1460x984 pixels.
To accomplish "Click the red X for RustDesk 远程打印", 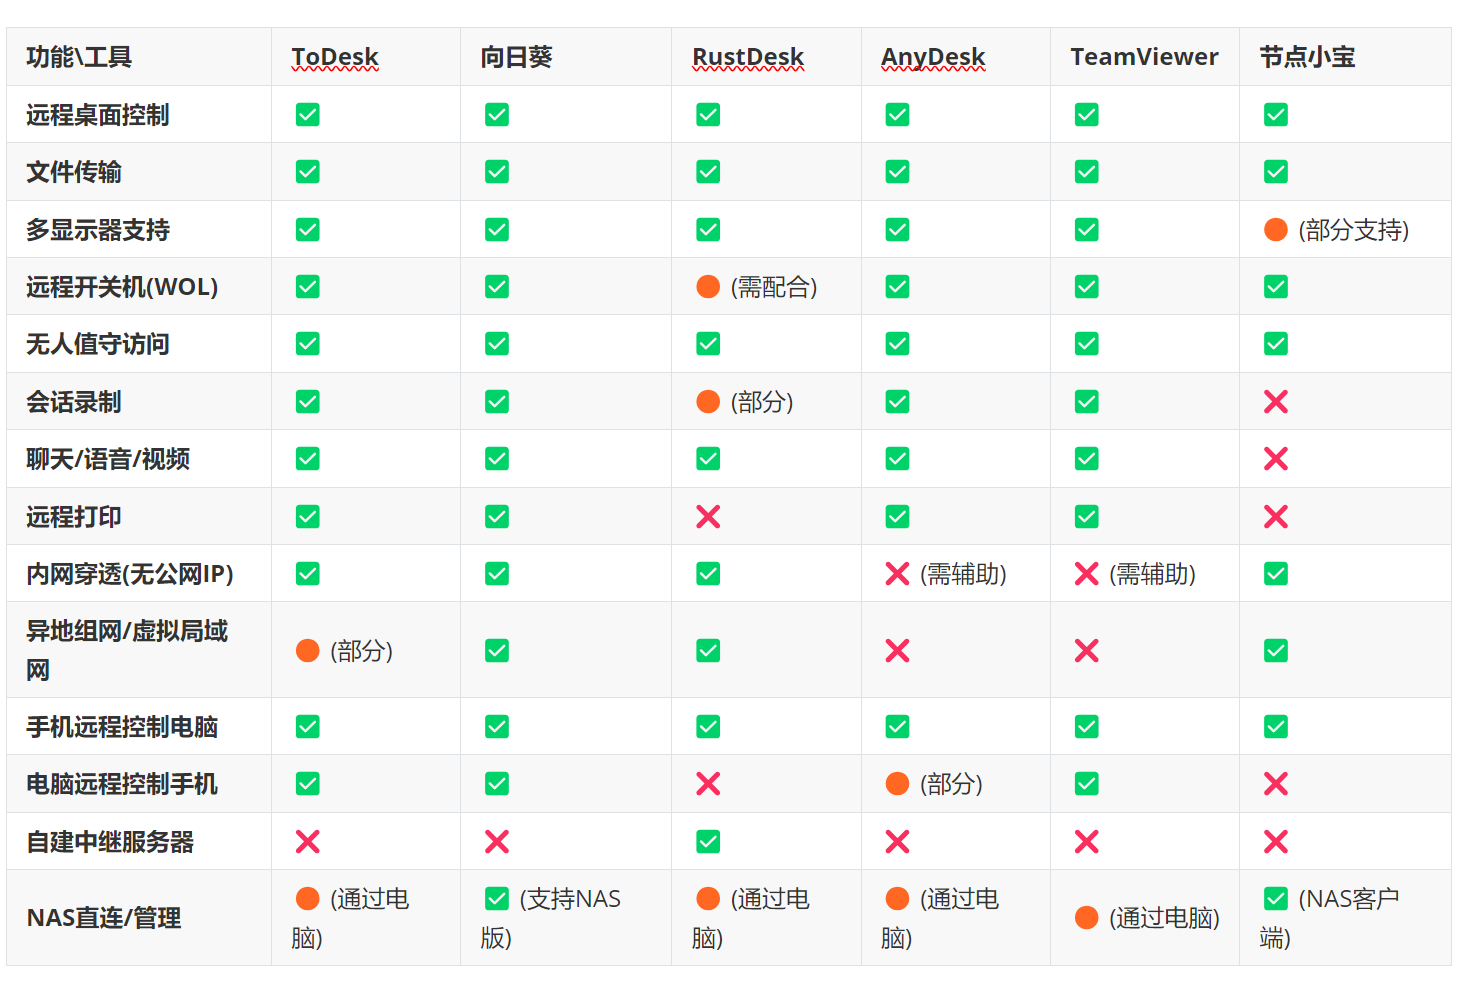I will point(708,517).
